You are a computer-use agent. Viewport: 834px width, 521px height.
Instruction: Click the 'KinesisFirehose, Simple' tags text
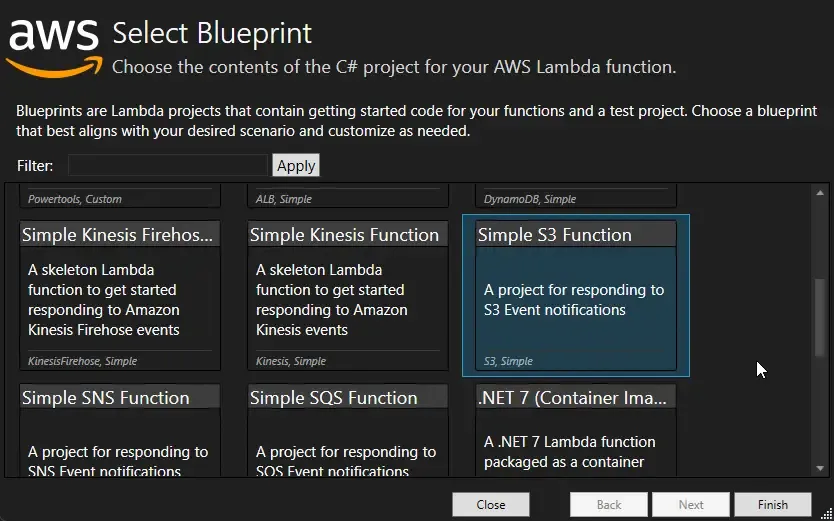(x=82, y=361)
